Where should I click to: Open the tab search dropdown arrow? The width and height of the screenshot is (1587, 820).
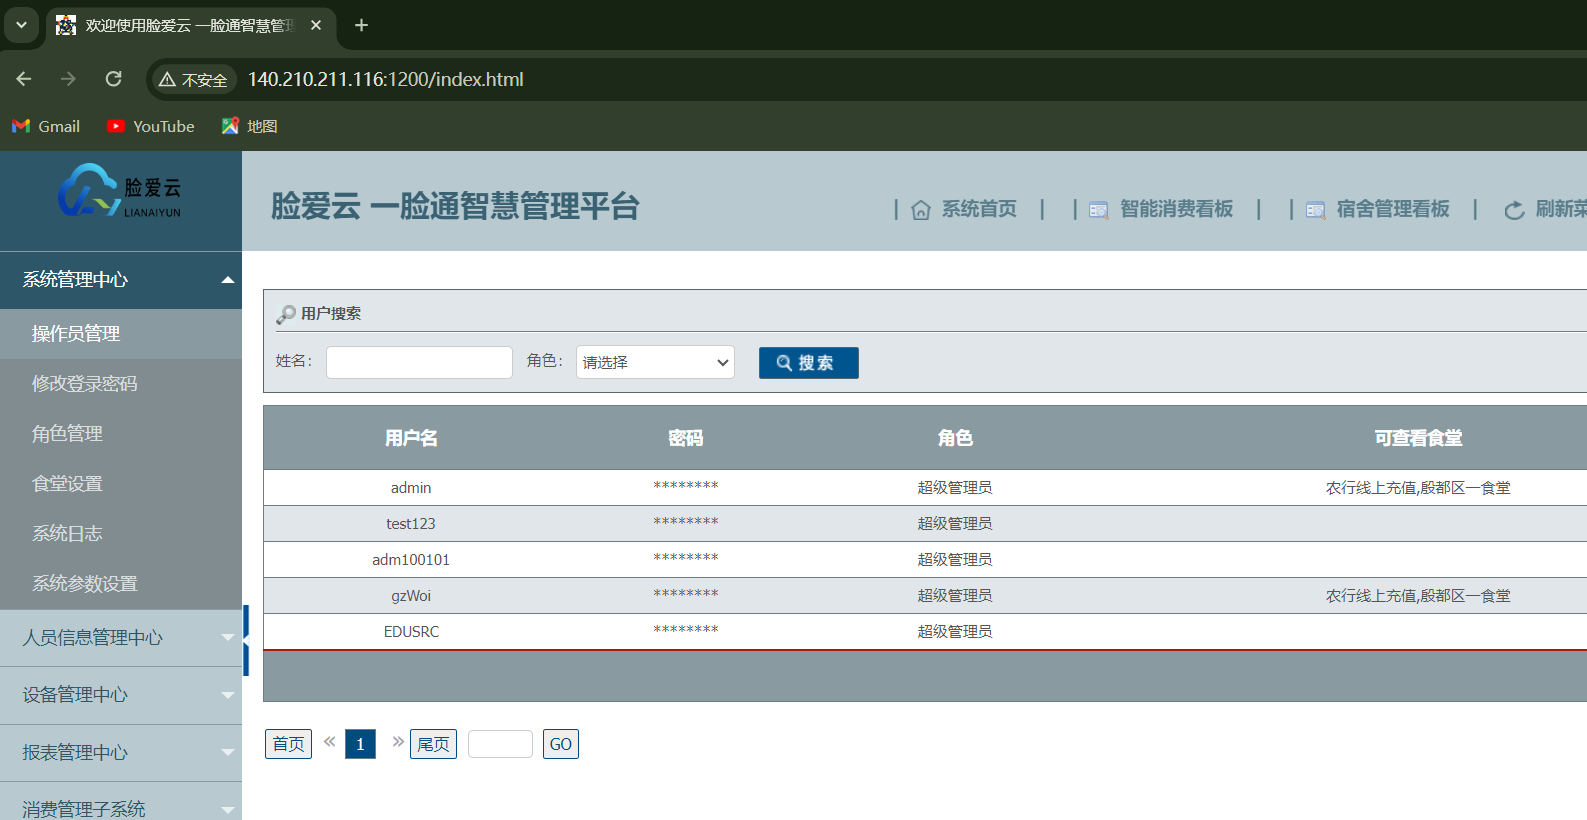(21, 25)
